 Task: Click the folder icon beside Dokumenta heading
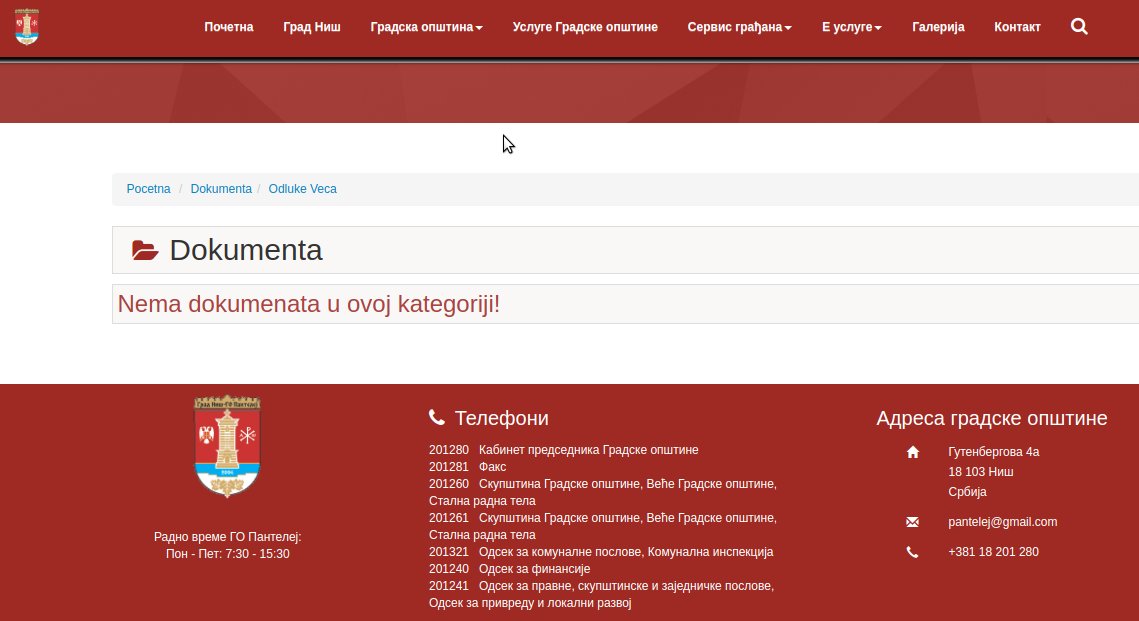145,250
